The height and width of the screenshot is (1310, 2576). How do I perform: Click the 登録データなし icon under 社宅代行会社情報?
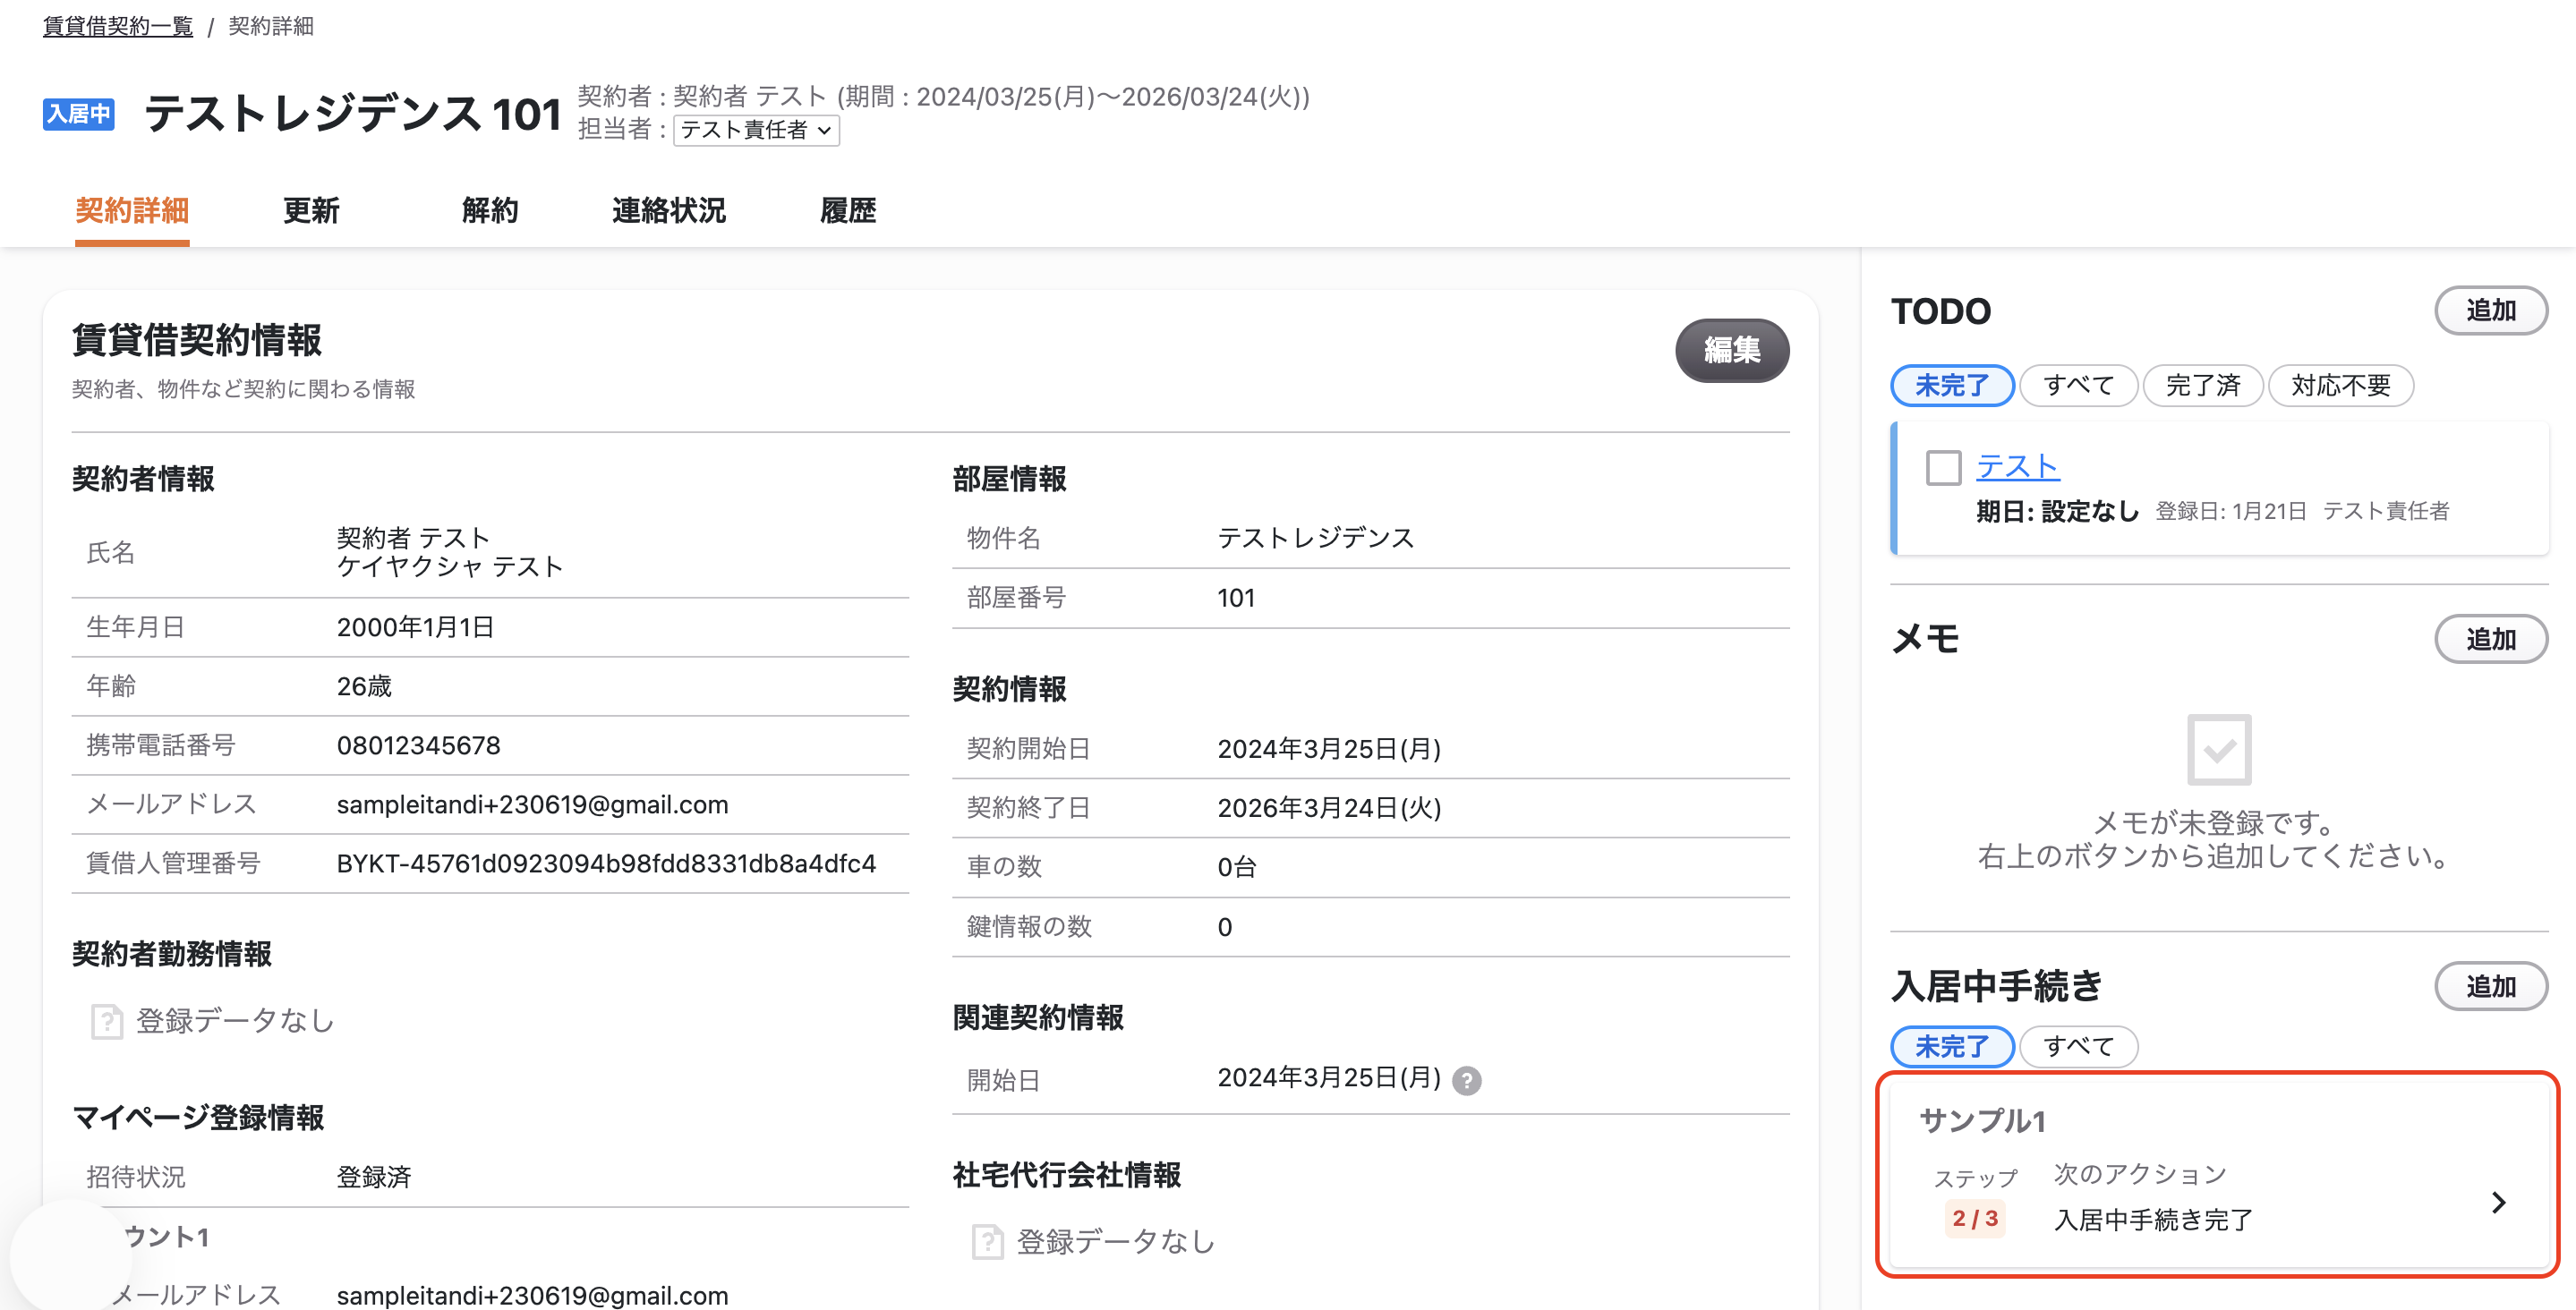pos(987,1241)
